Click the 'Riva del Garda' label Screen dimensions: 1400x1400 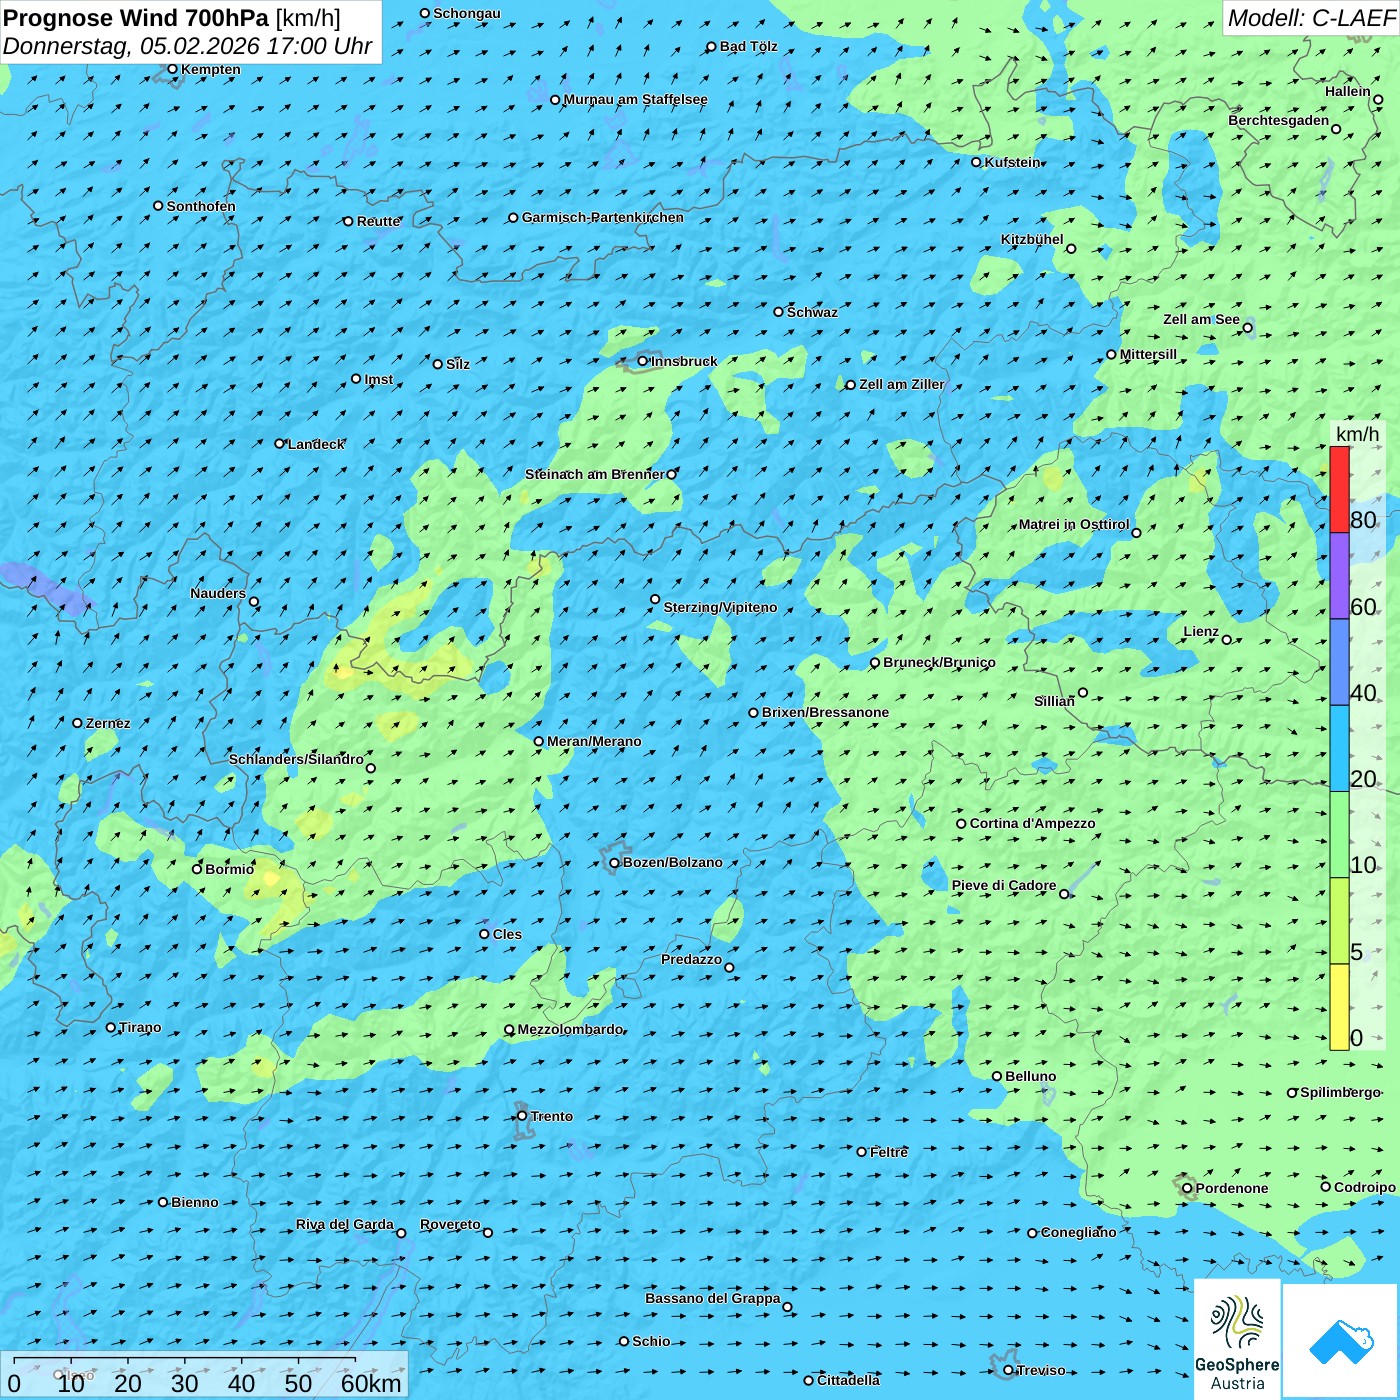click(x=345, y=1224)
